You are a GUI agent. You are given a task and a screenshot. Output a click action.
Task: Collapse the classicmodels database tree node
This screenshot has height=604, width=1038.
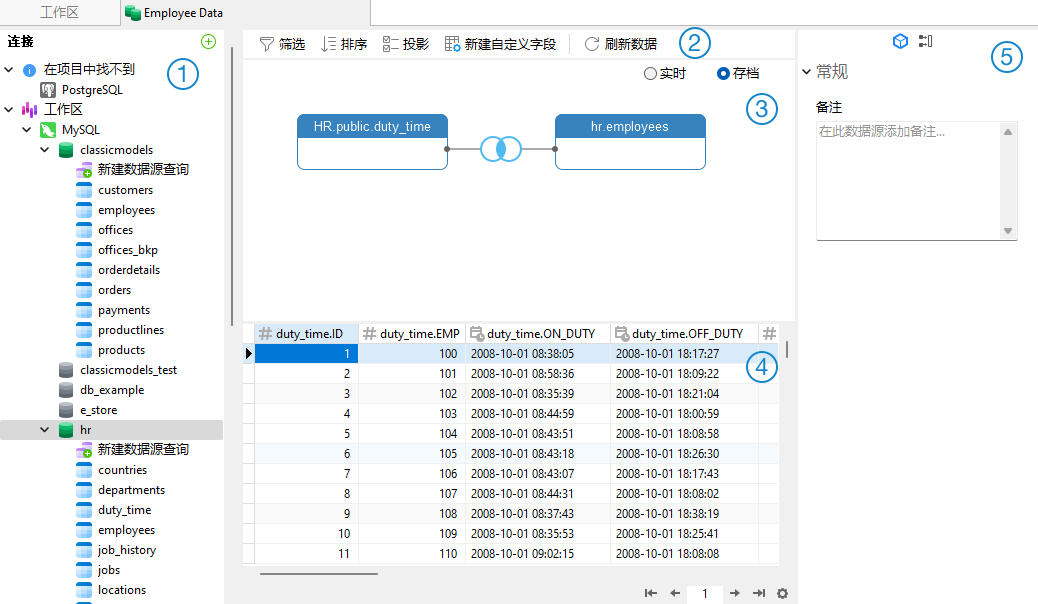point(44,149)
